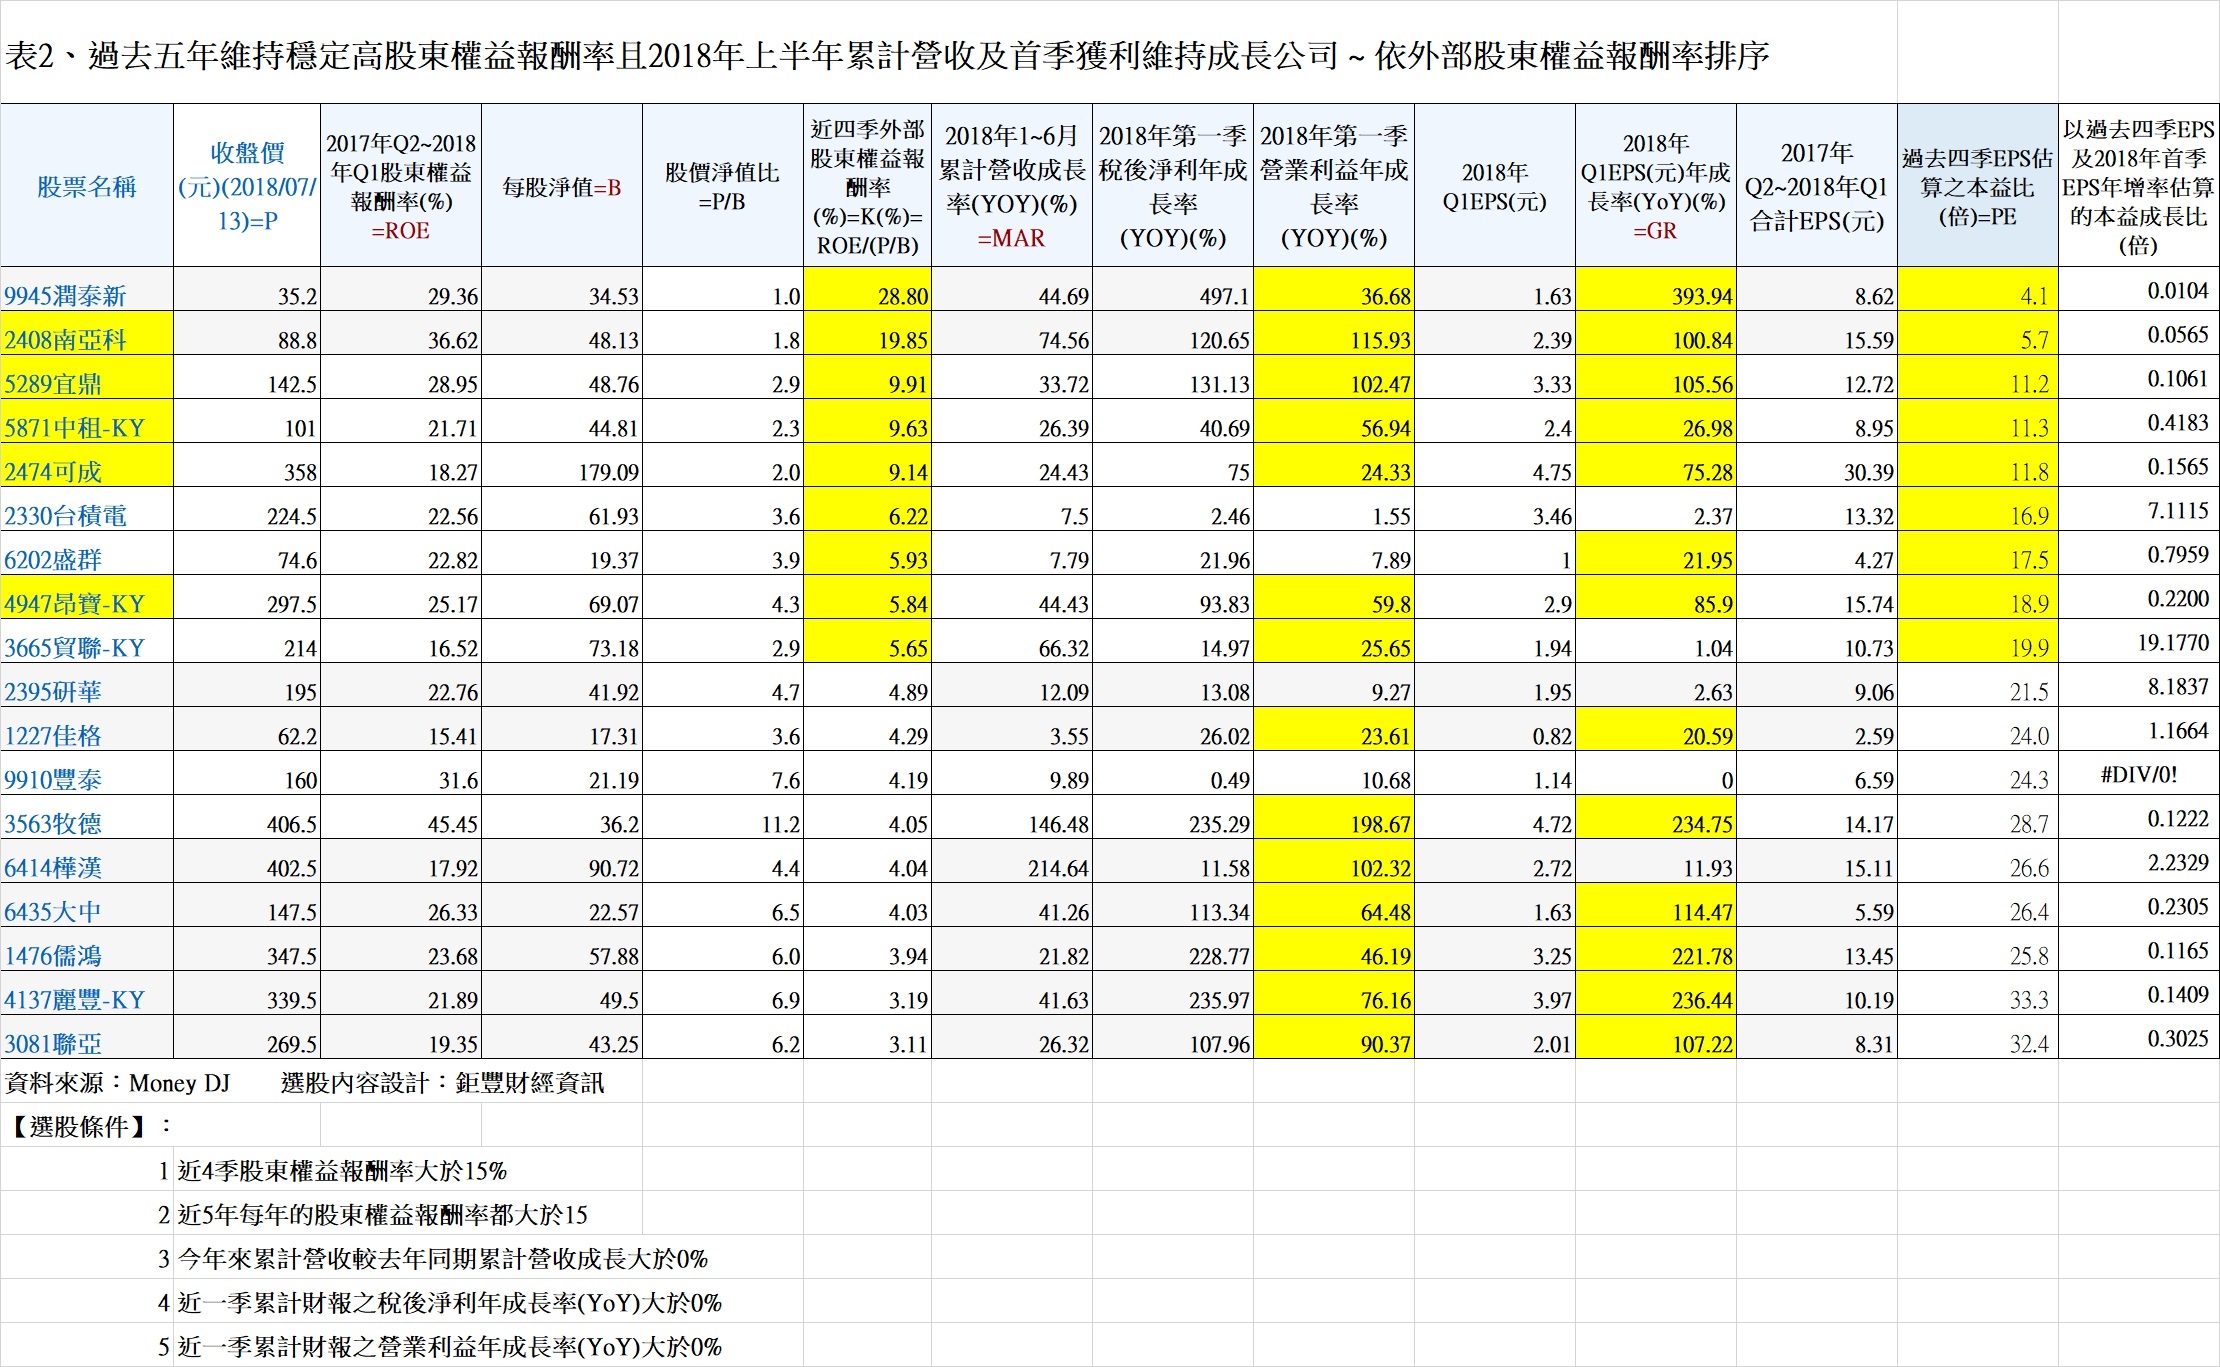
Task: Select the 4137麗豐-KY cell
Action: coord(87,993)
